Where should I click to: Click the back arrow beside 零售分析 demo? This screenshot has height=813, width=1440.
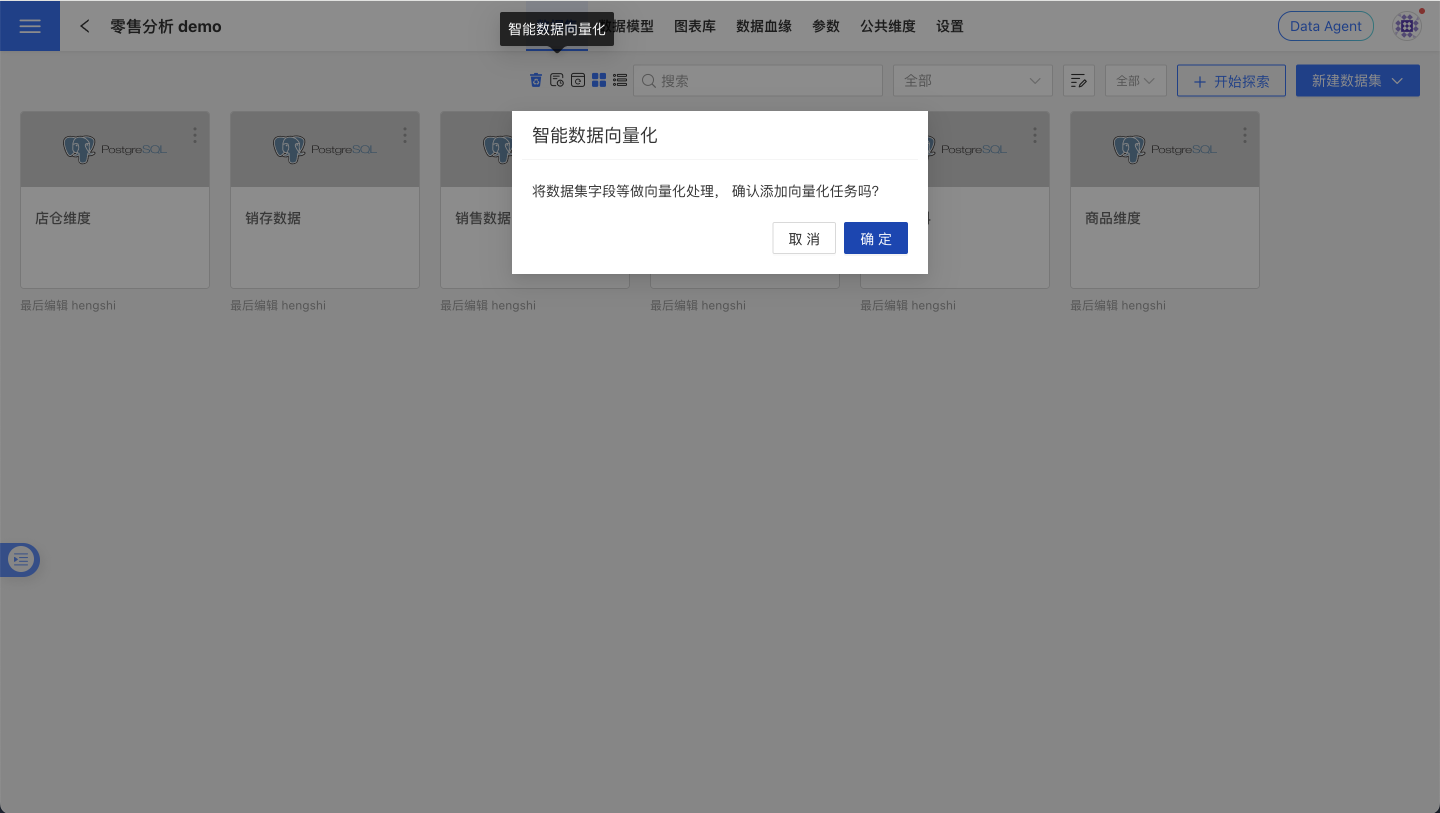(84, 26)
